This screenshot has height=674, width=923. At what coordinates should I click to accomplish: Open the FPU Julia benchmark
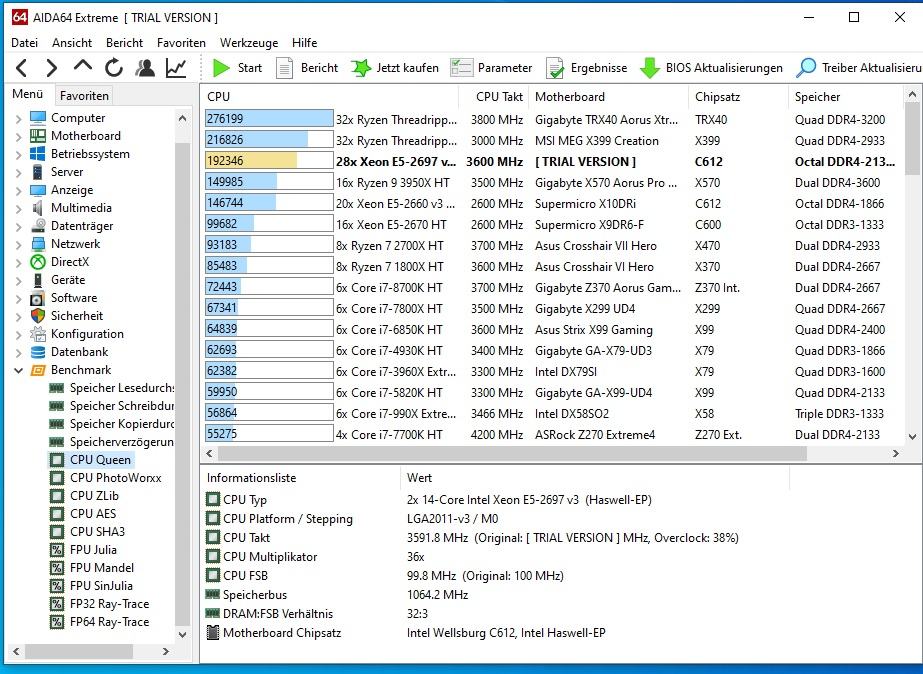[x=83, y=550]
